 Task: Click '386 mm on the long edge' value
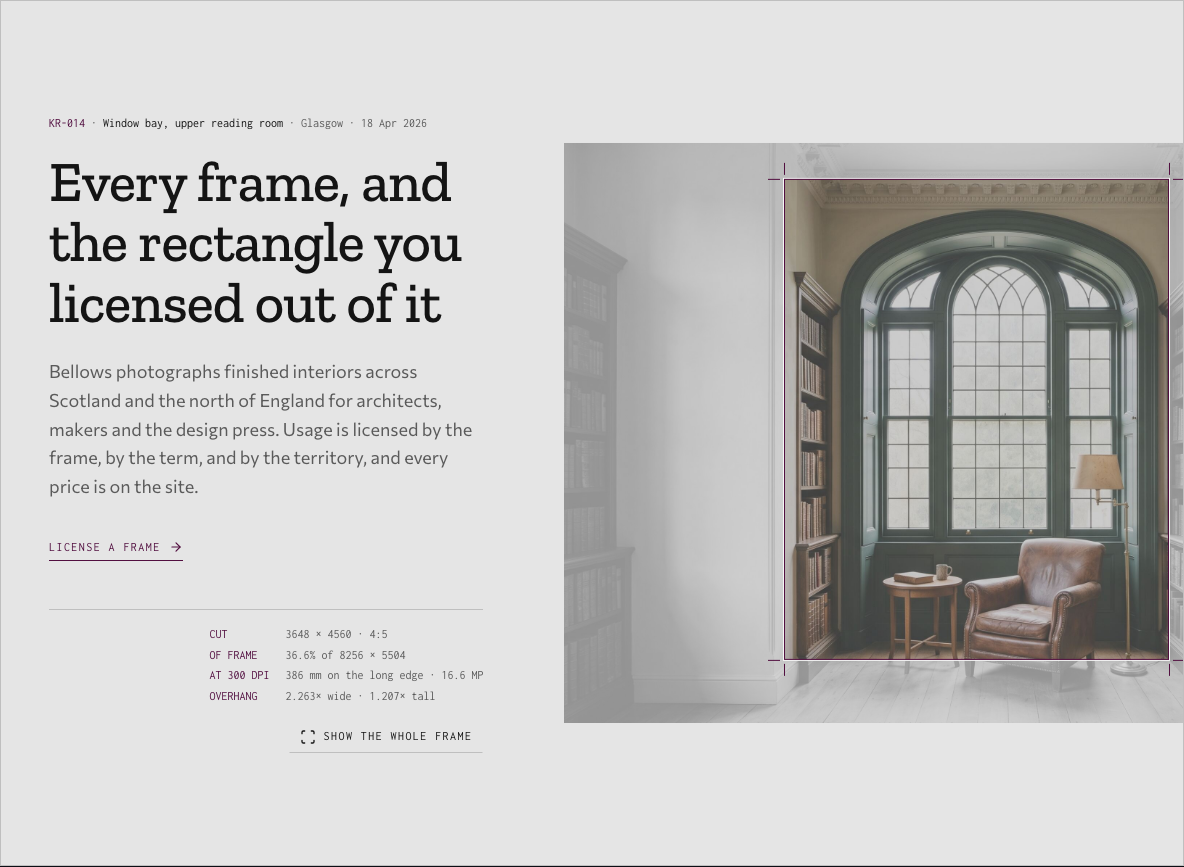pos(354,675)
